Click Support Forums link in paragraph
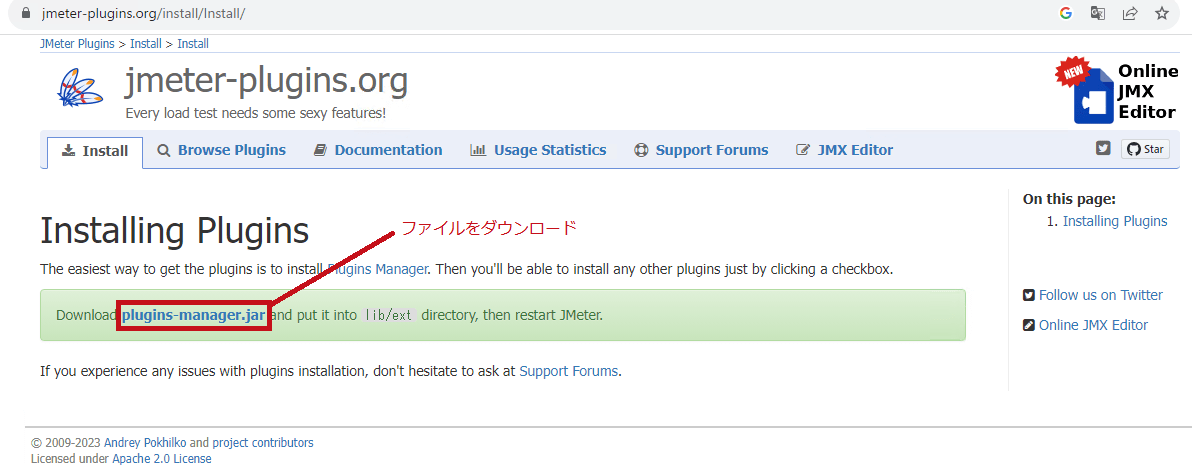 click(x=569, y=372)
